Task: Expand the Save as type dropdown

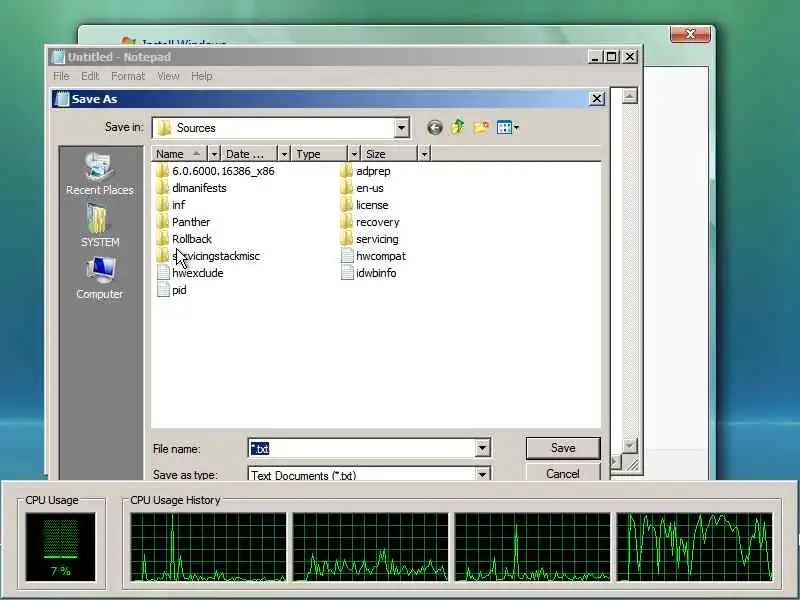Action: (x=482, y=474)
